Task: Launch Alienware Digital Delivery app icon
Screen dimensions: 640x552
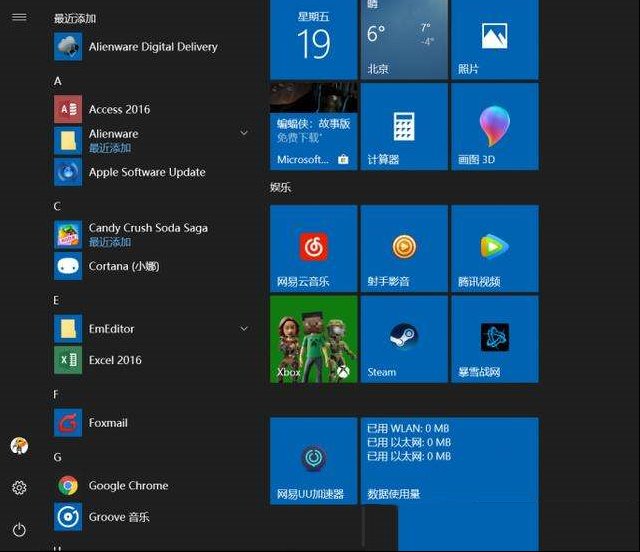Action: point(68,47)
